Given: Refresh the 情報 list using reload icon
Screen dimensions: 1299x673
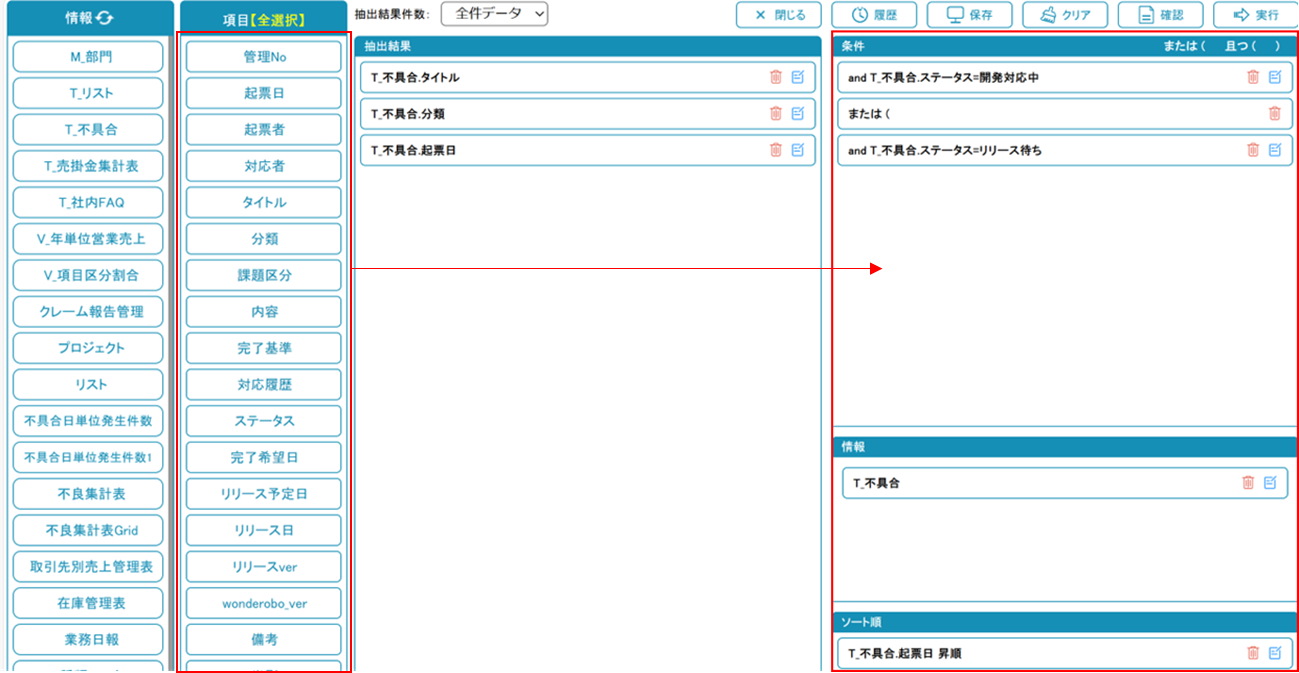Looking at the screenshot, I should tap(105, 18).
